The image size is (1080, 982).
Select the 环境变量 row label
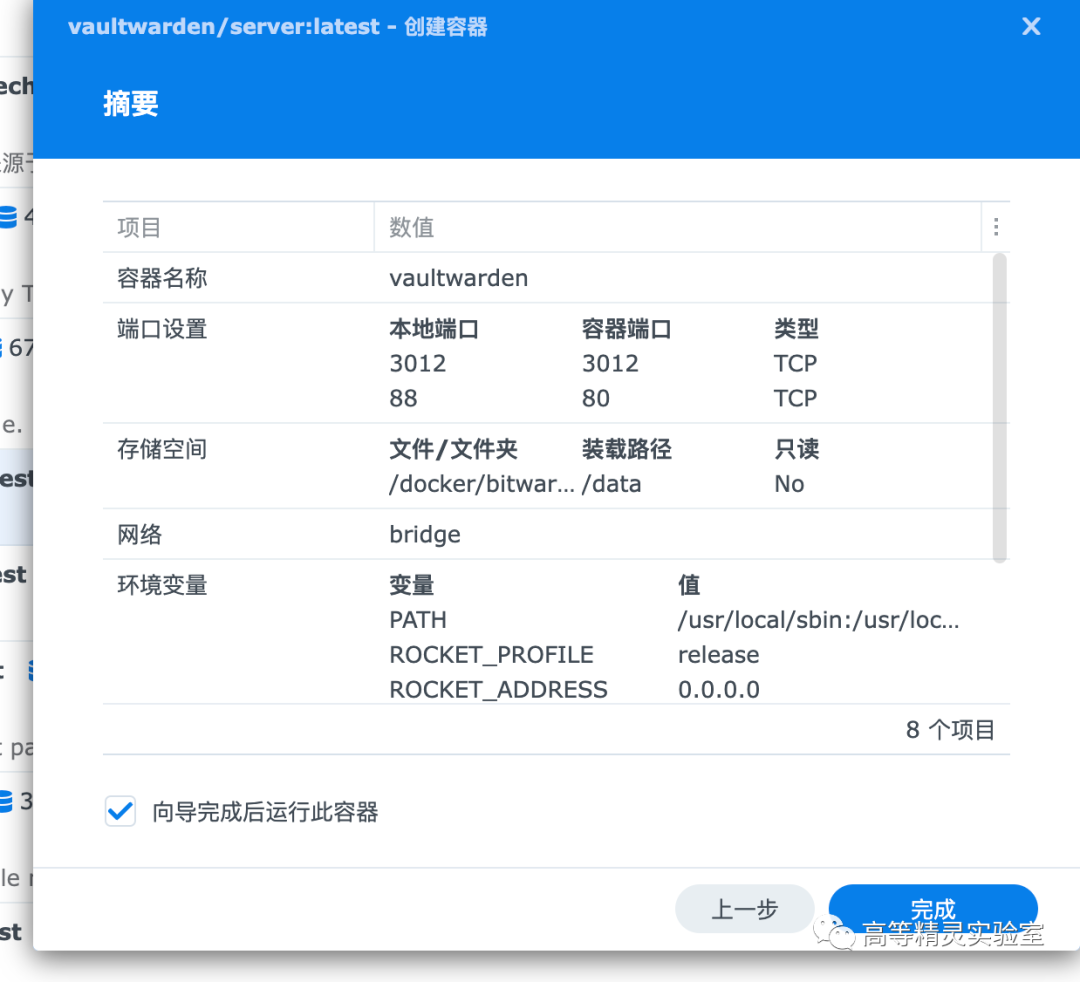pyautogui.click(x=162, y=585)
